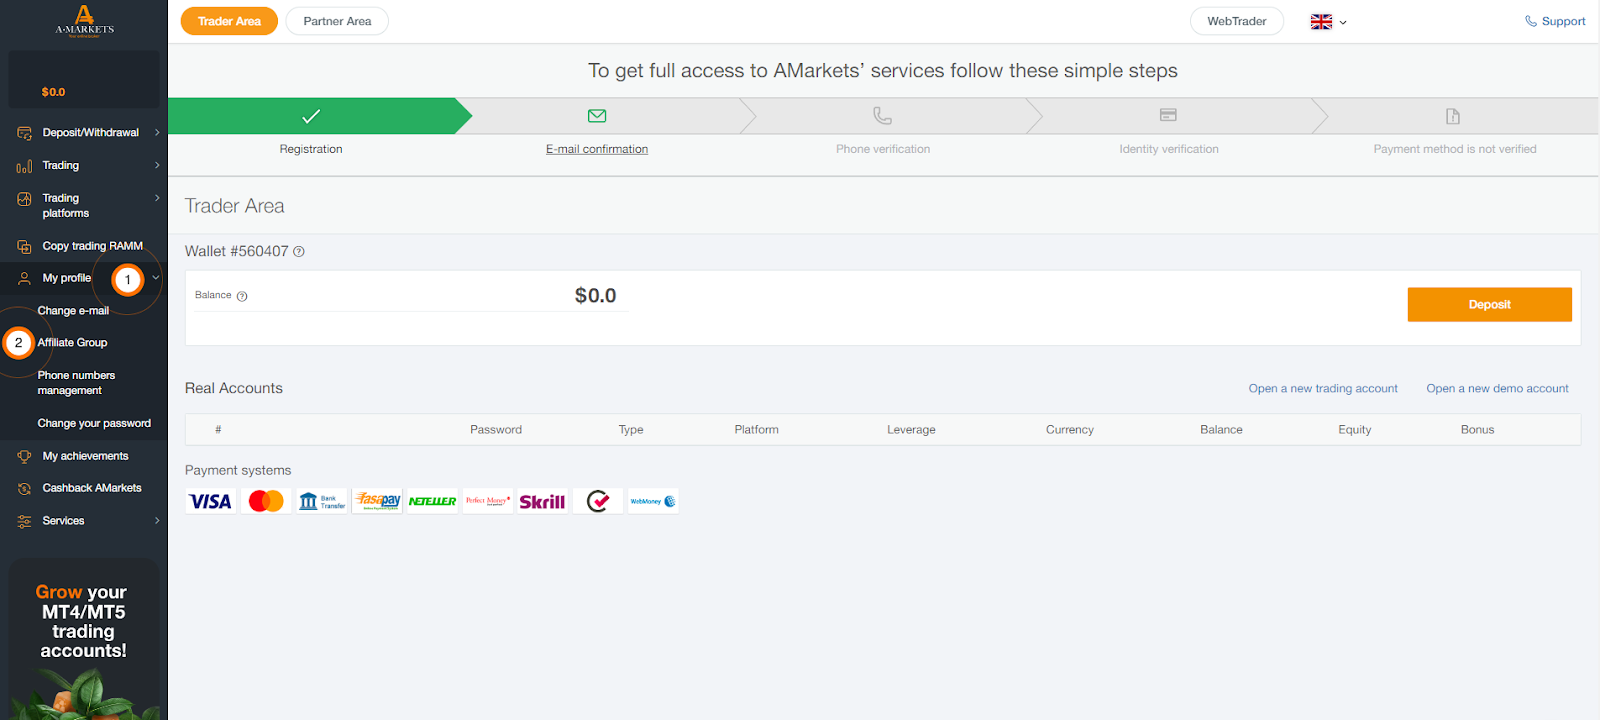The image size is (1600, 720).
Task: Click the FasaPay payment logo
Action: click(378, 501)
